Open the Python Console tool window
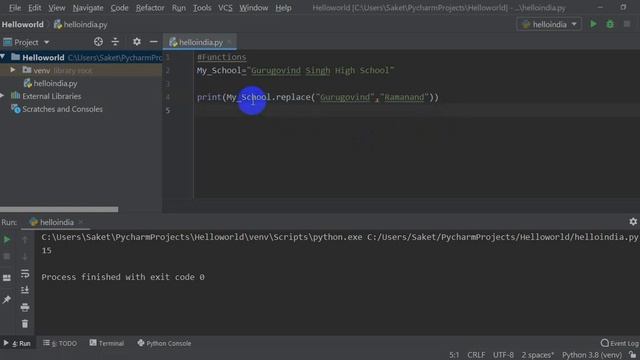 164,343
